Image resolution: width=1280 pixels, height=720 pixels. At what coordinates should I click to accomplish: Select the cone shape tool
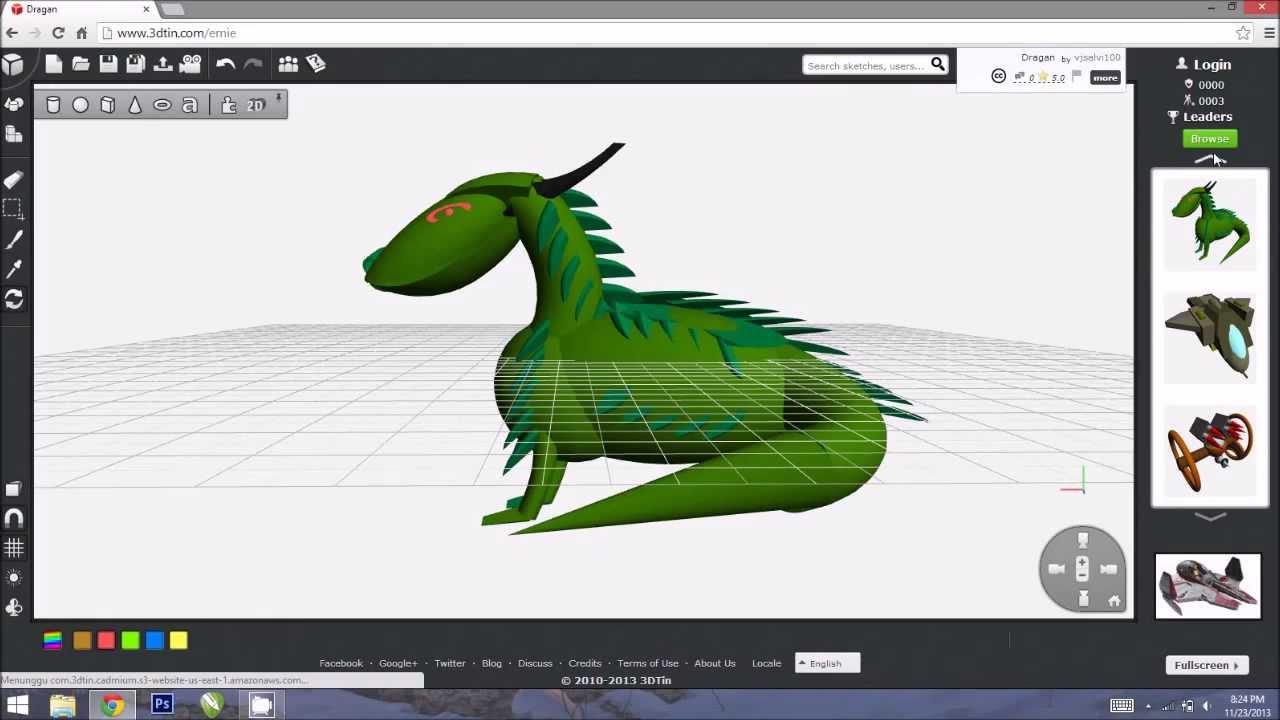pyautogui.click(x=135, y=105)
